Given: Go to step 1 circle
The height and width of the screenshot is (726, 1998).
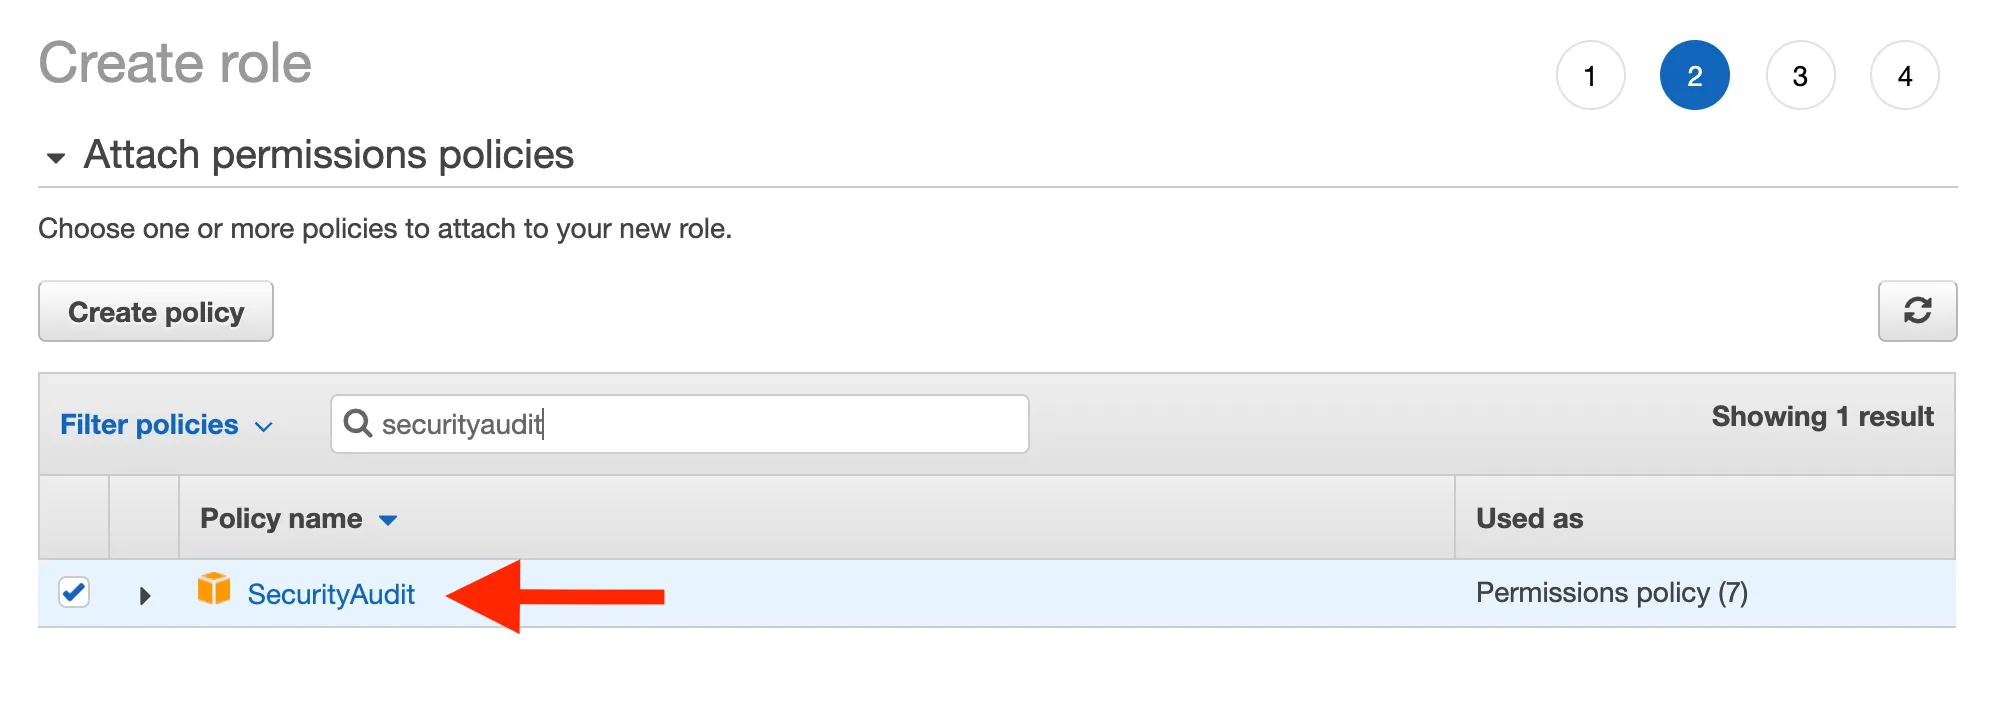Looking at the screenshot, I should [x=1590, y=76].
